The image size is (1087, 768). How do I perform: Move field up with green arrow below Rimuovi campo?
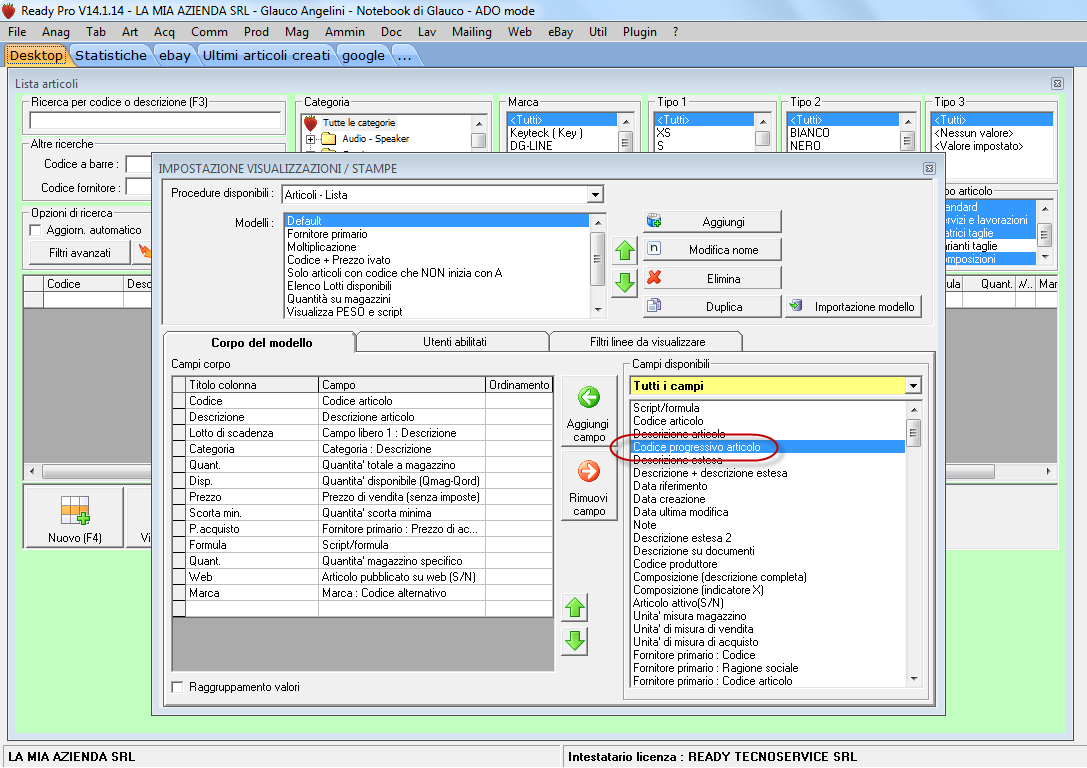pos(575,608)
